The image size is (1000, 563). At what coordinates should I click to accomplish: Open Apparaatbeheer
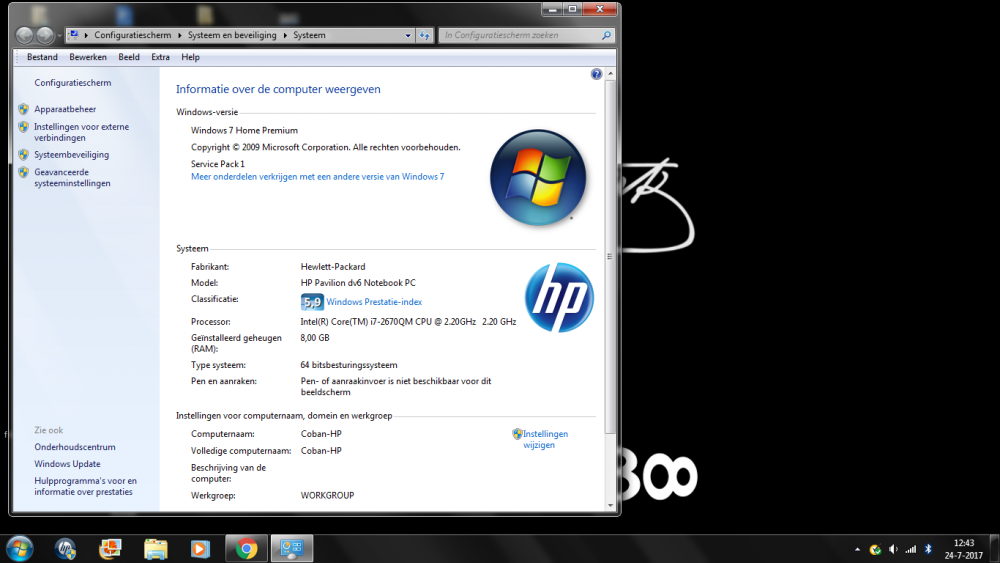click(65, 109)
